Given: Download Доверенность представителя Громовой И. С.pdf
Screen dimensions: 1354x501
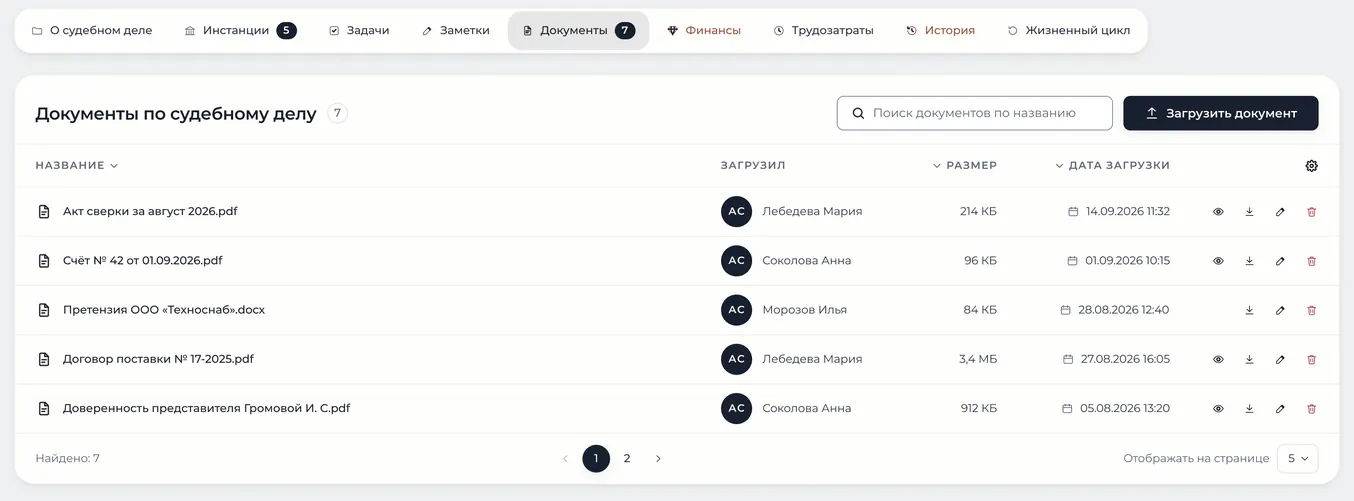Looking at the screenshot, I should point(1249,409).
